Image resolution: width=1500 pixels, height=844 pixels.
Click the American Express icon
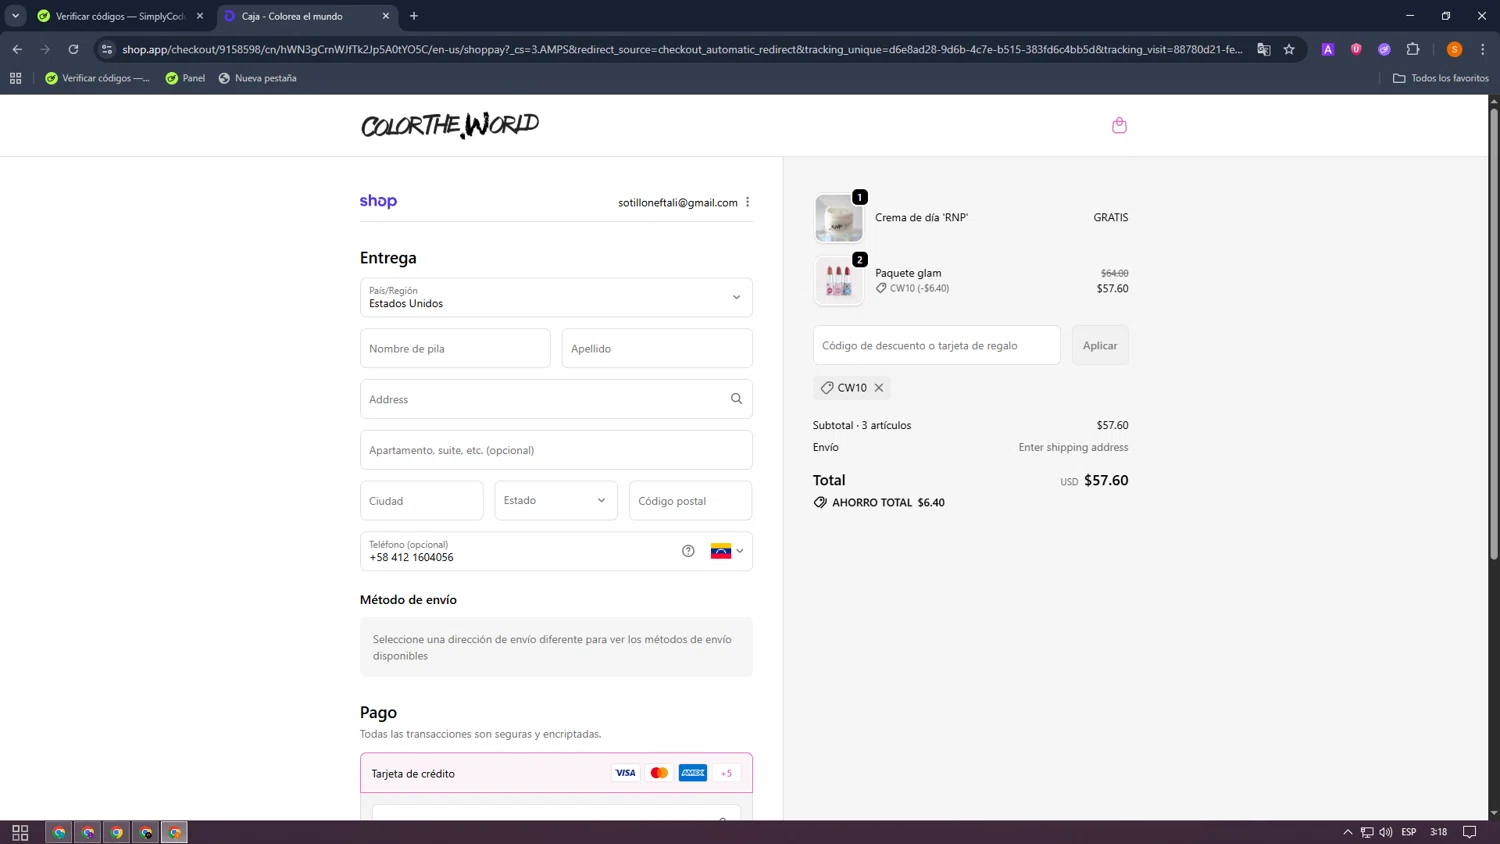[x=692, y=773]
